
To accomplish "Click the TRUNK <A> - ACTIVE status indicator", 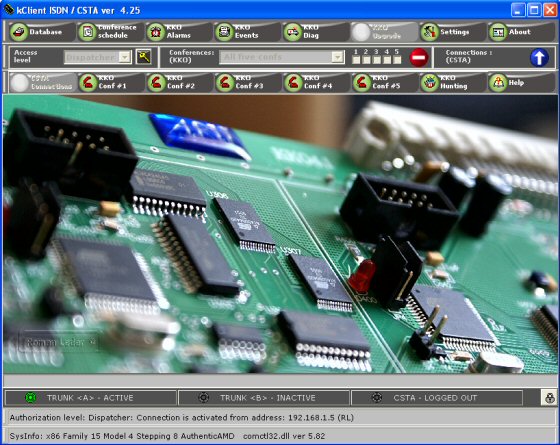I will coord(91,398).
